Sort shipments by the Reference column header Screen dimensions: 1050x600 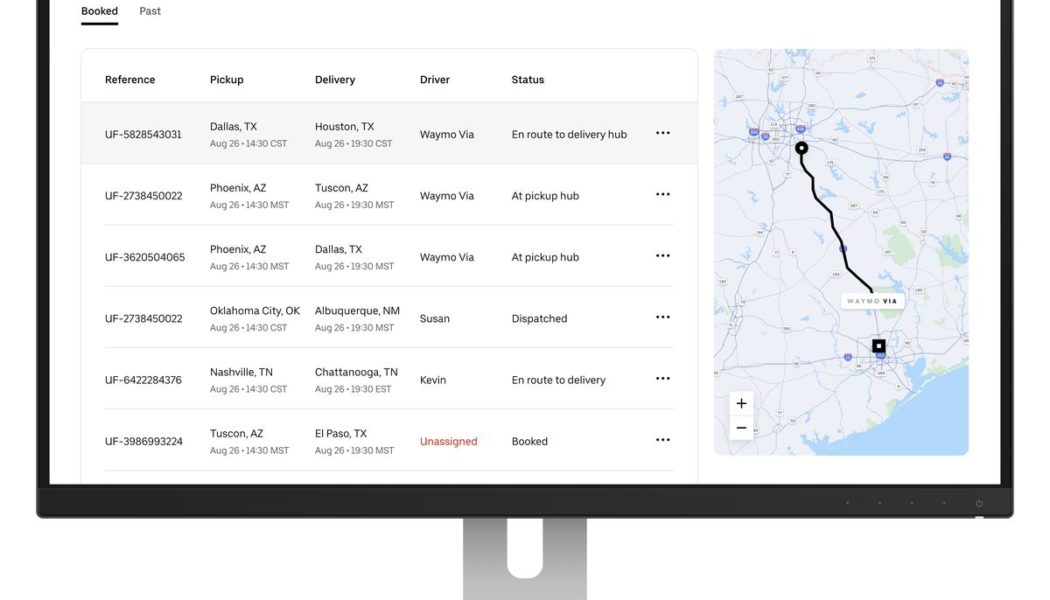coord(131,79)
